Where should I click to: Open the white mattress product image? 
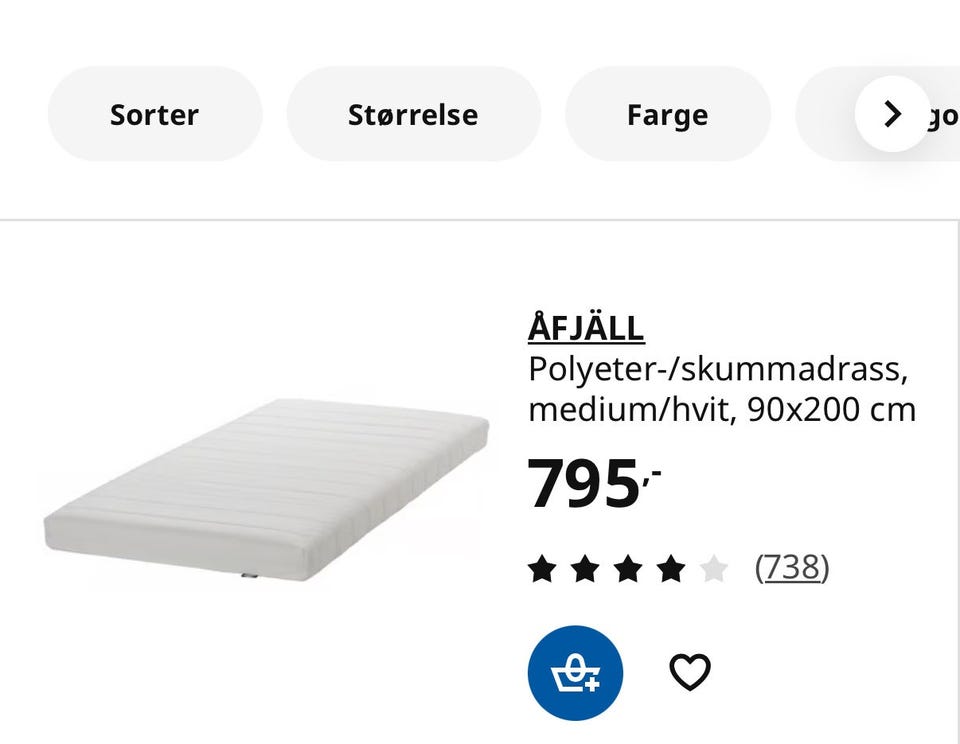click(x=266, y=489)
